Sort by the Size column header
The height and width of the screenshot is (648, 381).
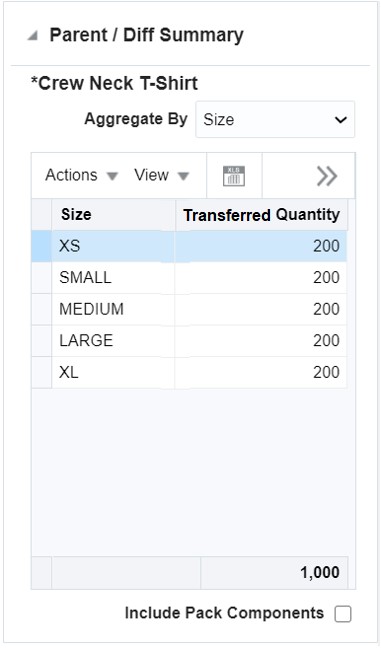pyautogui.click(x=113, y=215)
